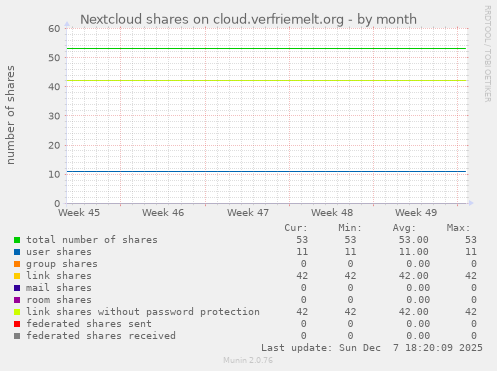Screen dimensions: 497x371
Task: Select the 'user shares' legend label
Action: coord(59,252)
